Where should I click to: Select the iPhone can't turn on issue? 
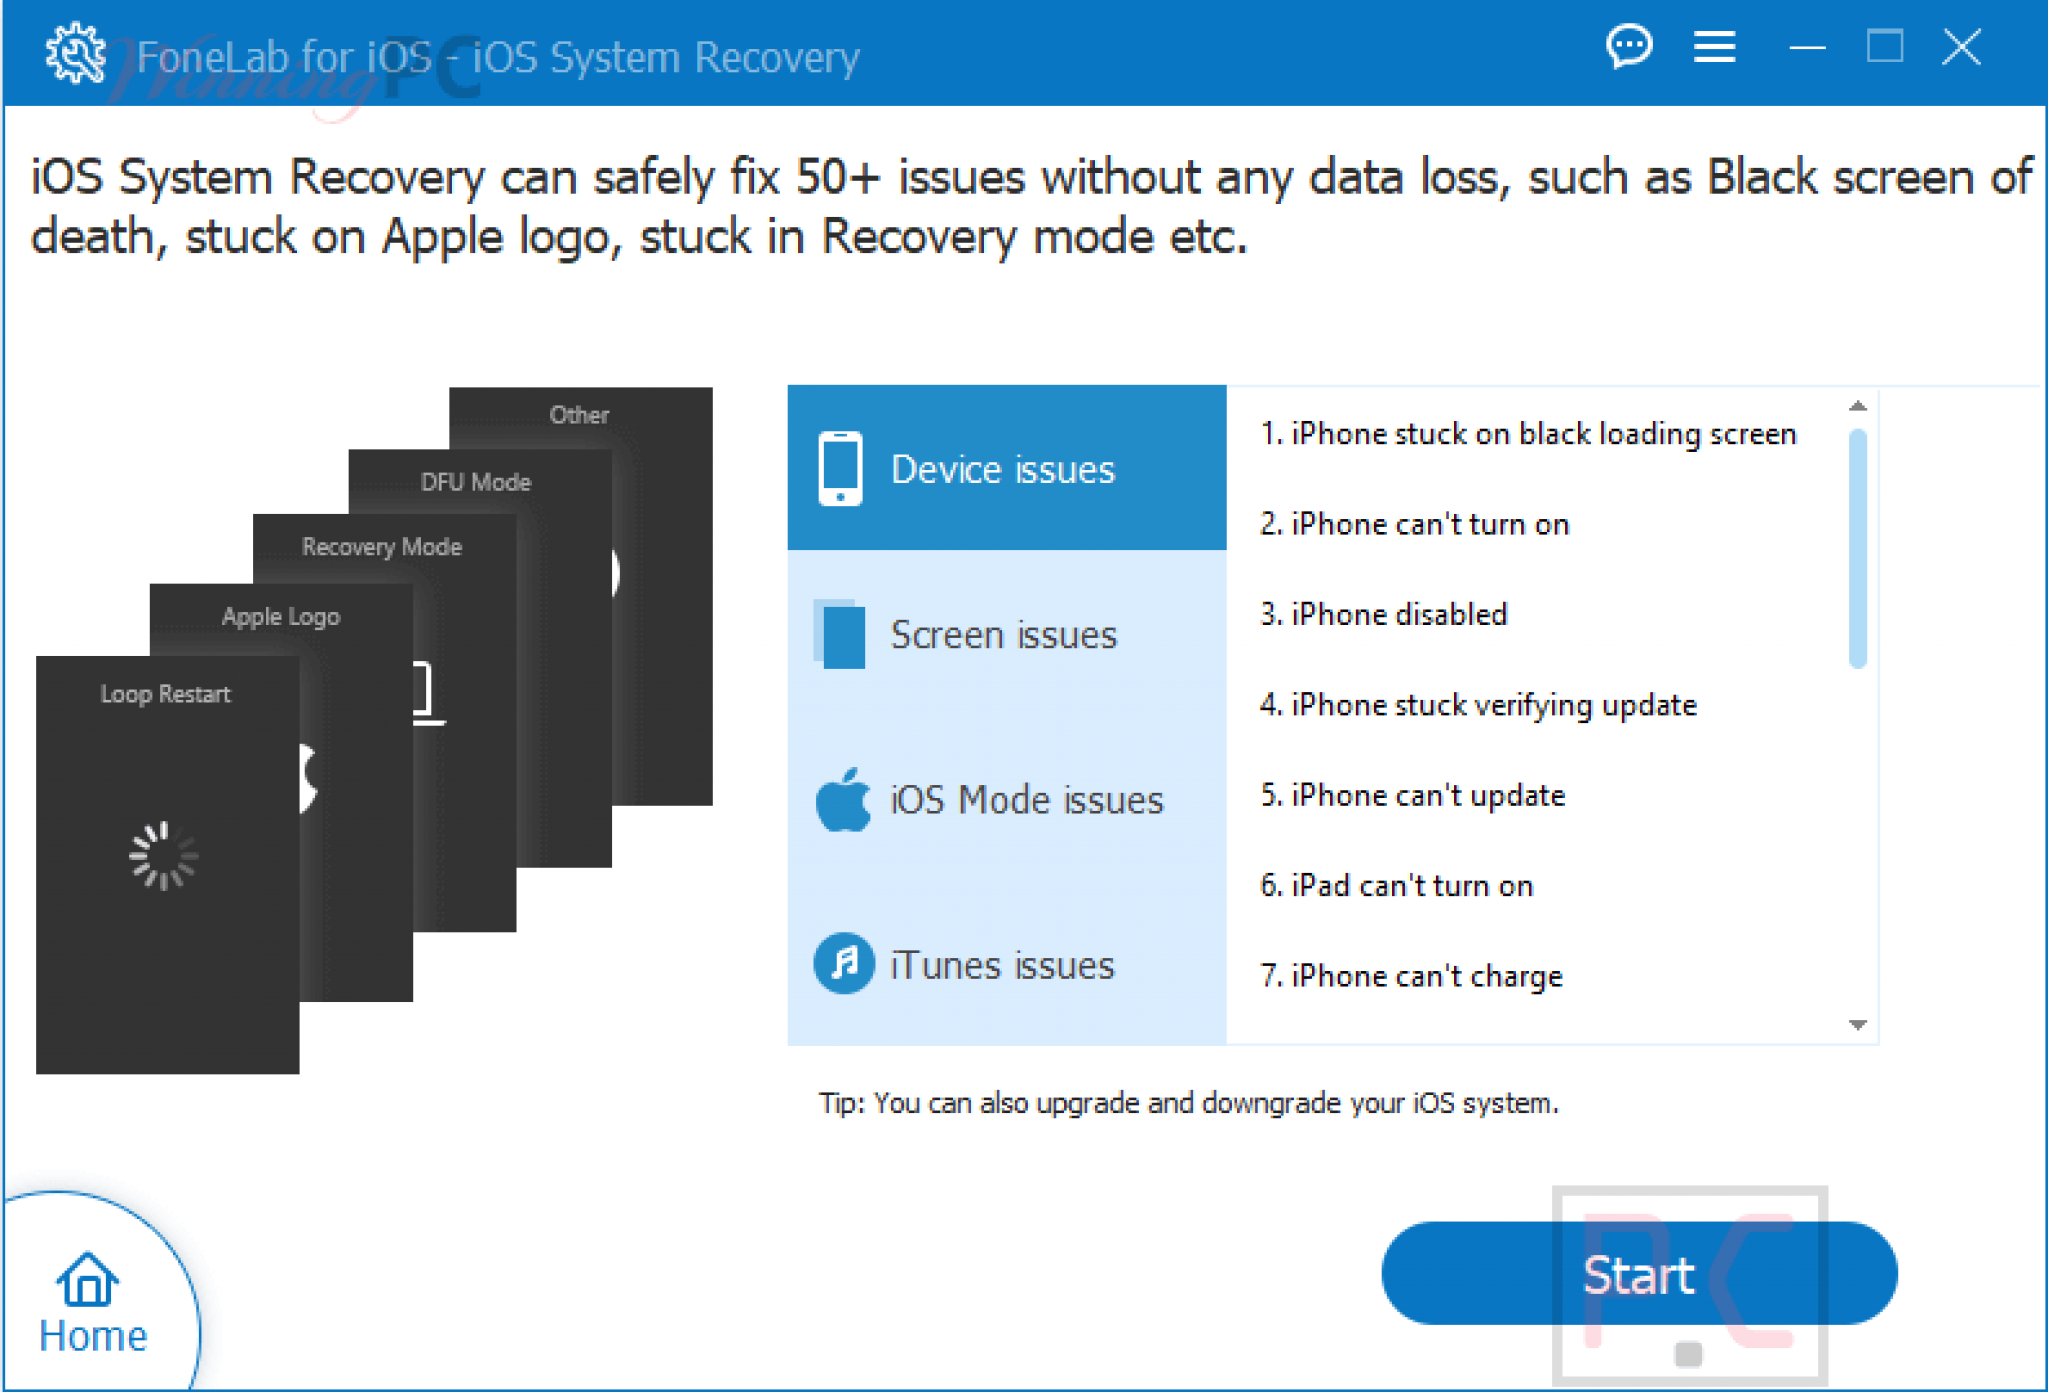pos(1414,523)
